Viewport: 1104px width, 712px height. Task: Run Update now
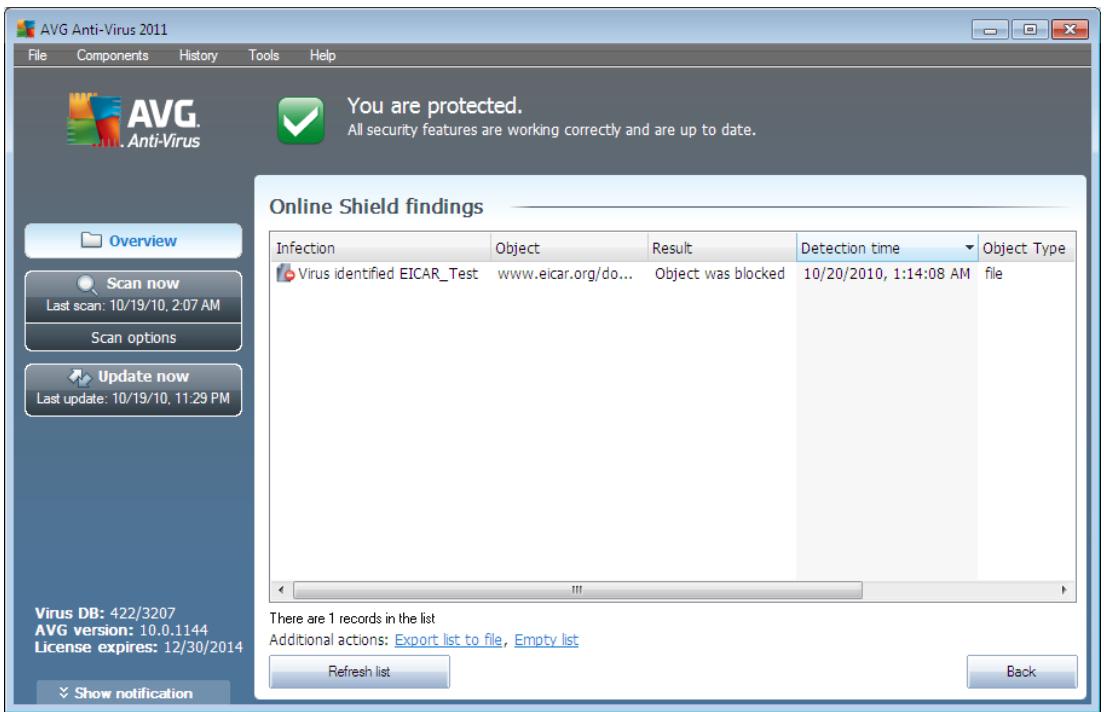[133, 389]
